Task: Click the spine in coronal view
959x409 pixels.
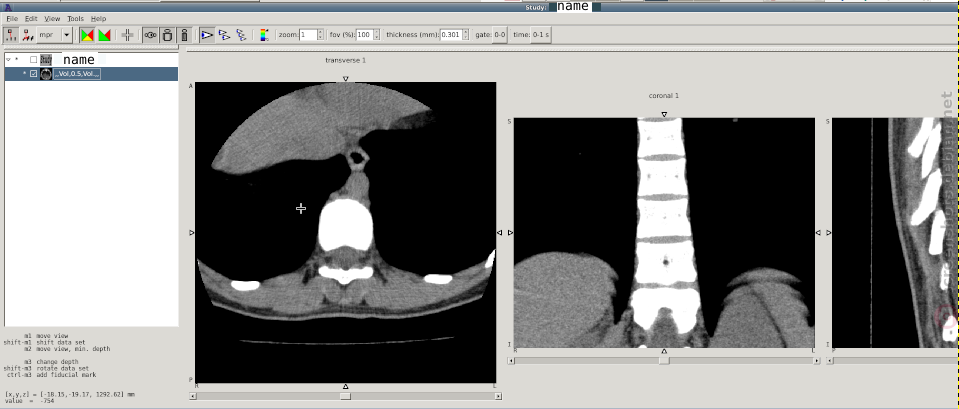Action: coord(665,226)
